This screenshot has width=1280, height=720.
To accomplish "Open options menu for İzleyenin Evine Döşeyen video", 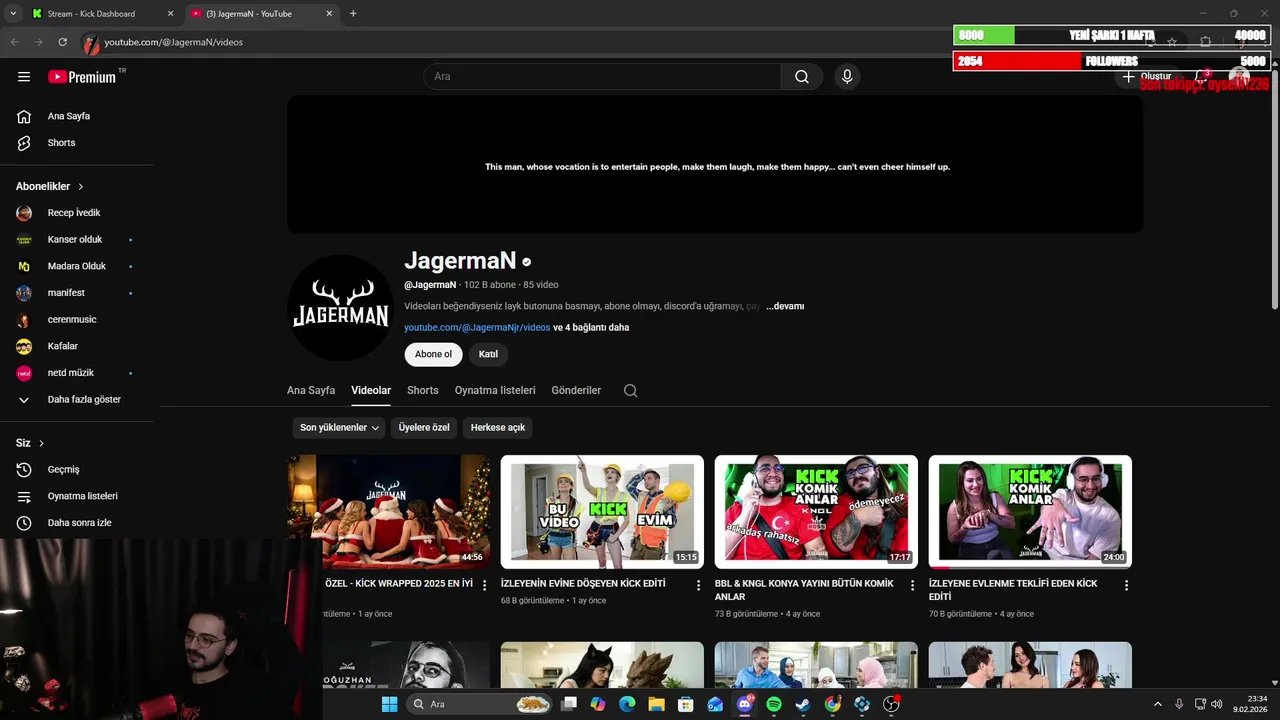I will pos(698,585).
